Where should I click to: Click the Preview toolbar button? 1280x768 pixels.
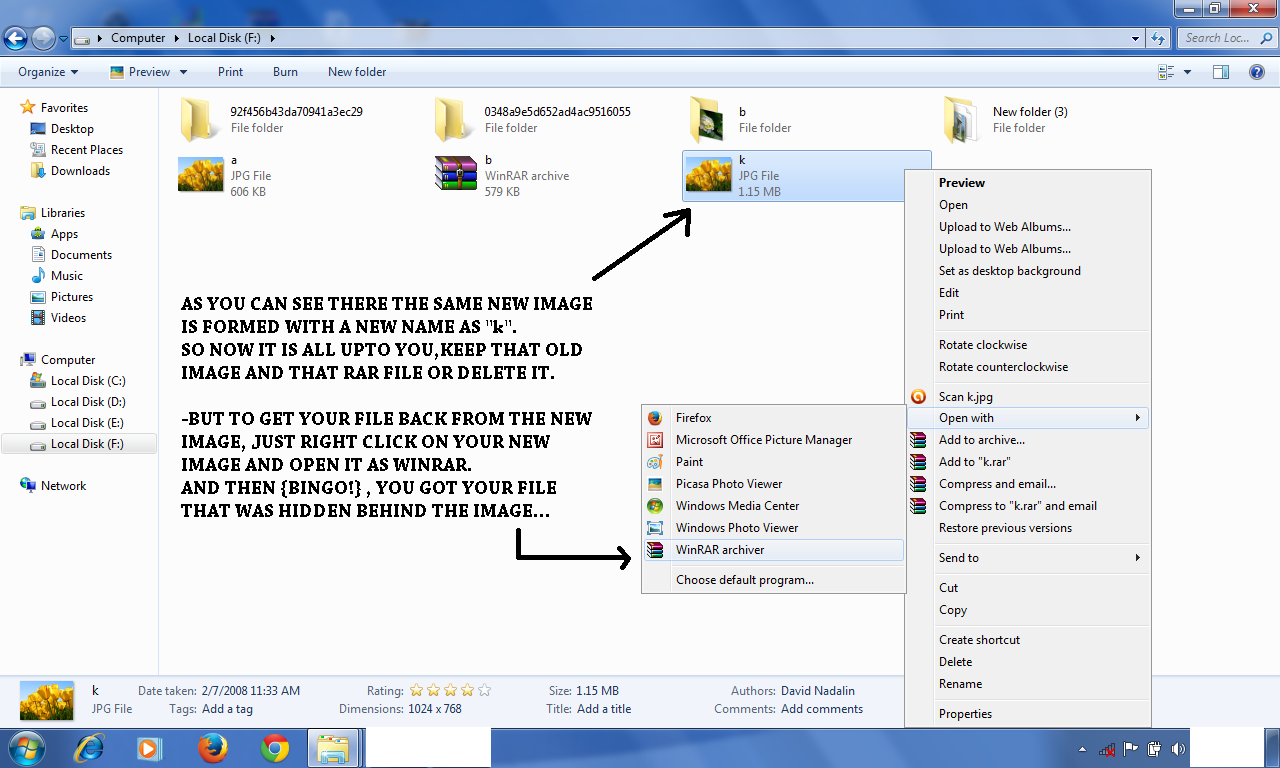[140, 72]
